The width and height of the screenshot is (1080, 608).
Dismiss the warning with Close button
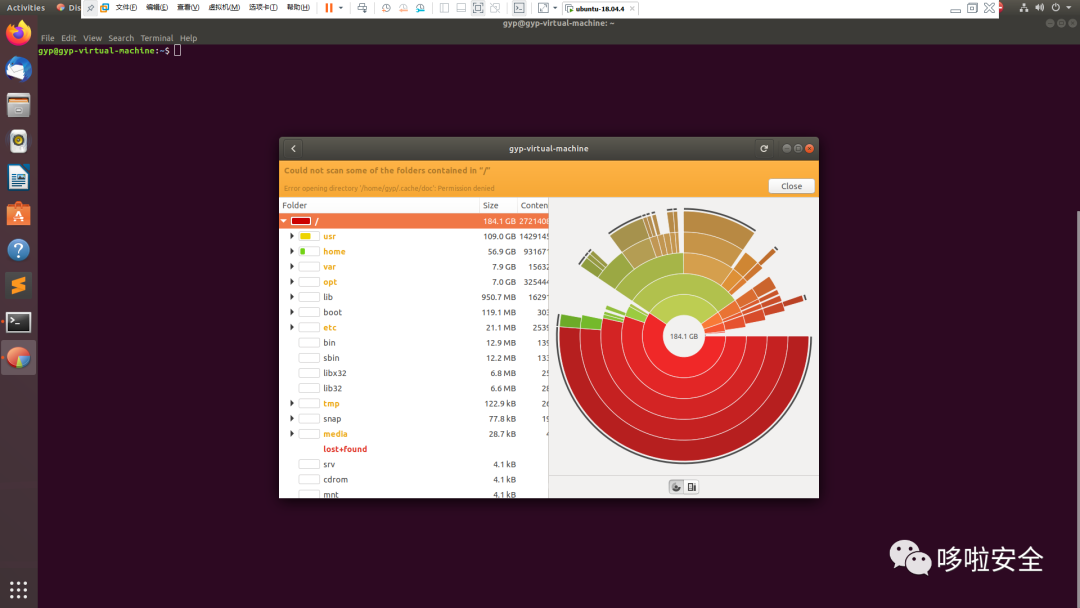tap(791, 186)
